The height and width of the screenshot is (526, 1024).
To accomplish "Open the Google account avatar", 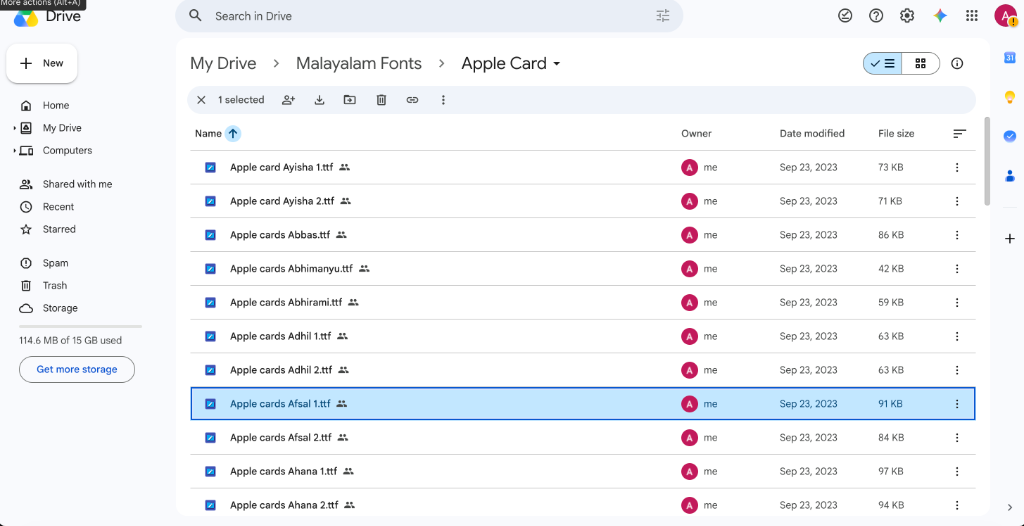I will 1004,16.
